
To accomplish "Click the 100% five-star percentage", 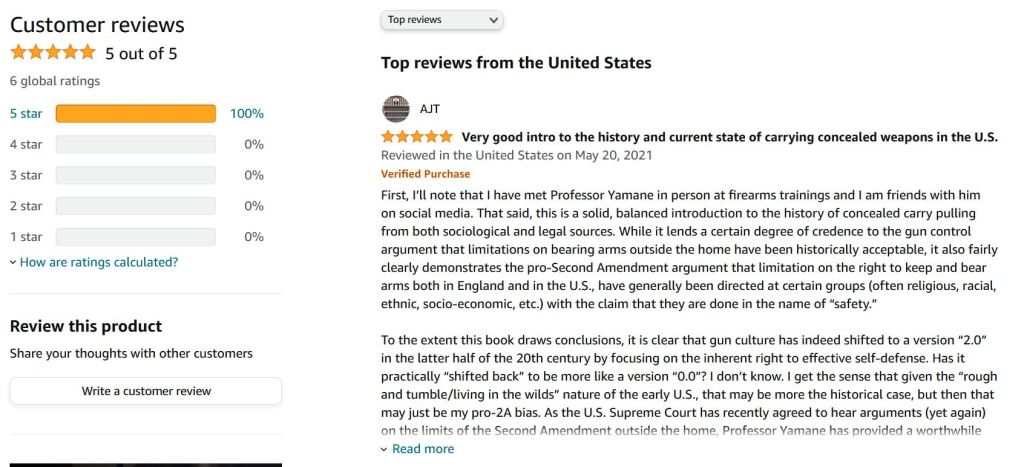I will pyautogui.click(x=247, y=113).
